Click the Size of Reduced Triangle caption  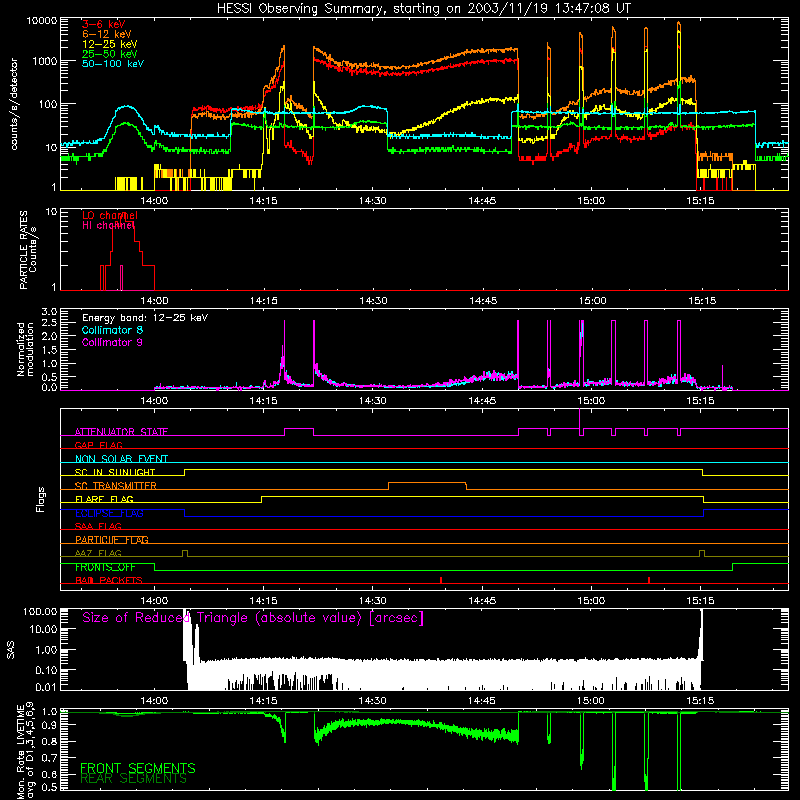tap(253, 618)
